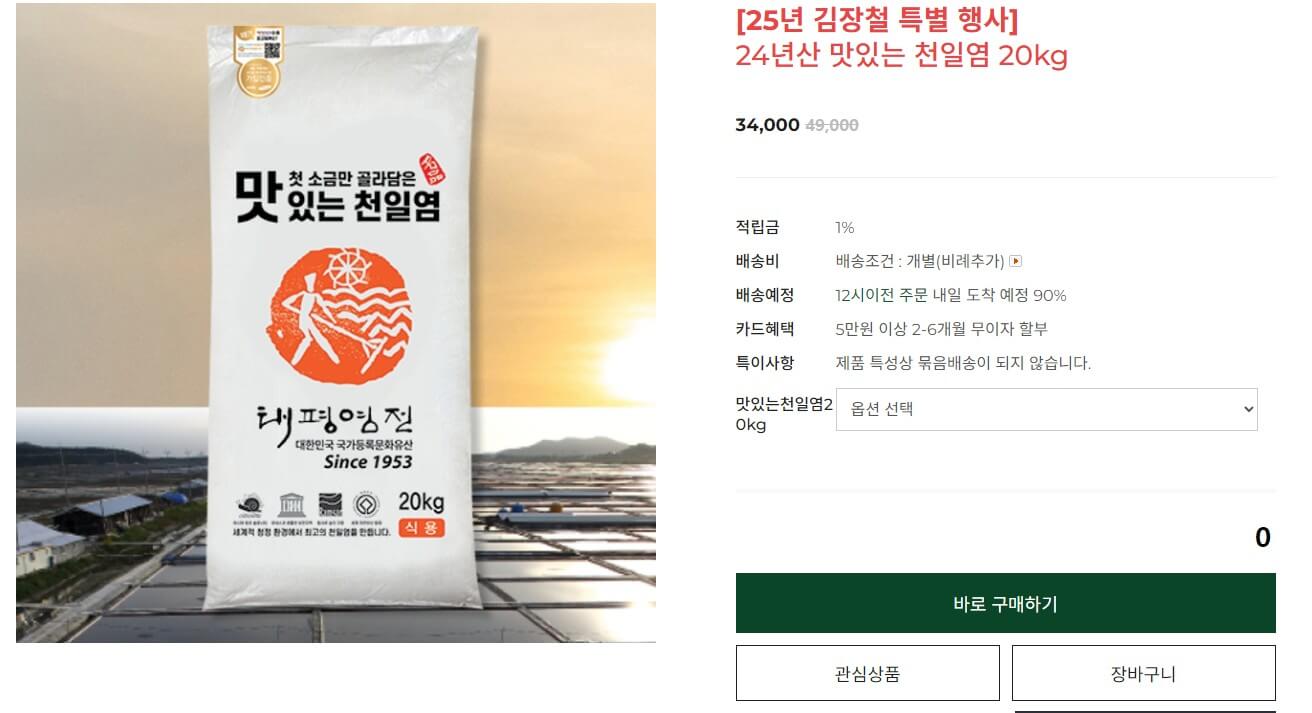Click the red stamp beside 천일염 text

(x=433, y=169)
